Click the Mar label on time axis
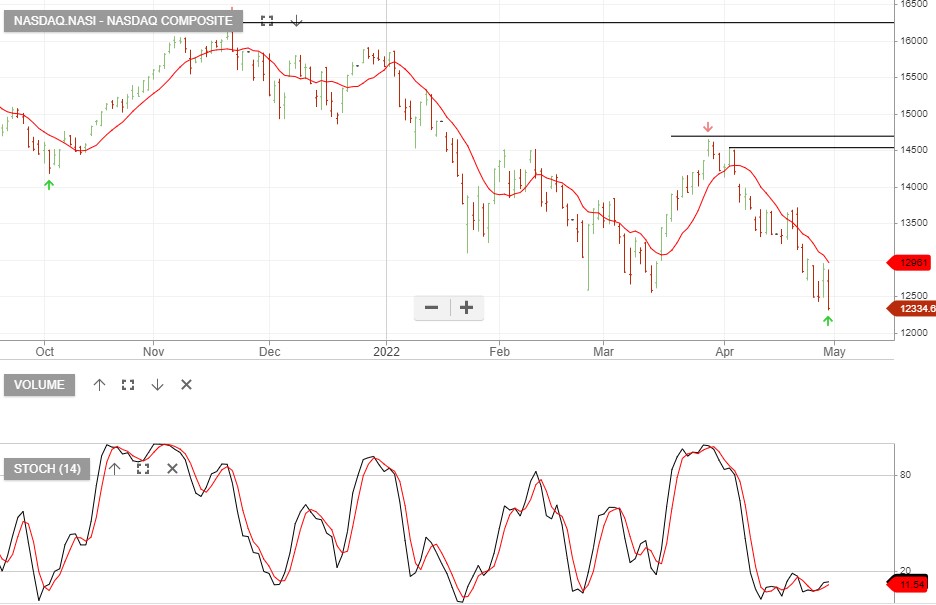936x605 pixels. click(x=604, y=352)
